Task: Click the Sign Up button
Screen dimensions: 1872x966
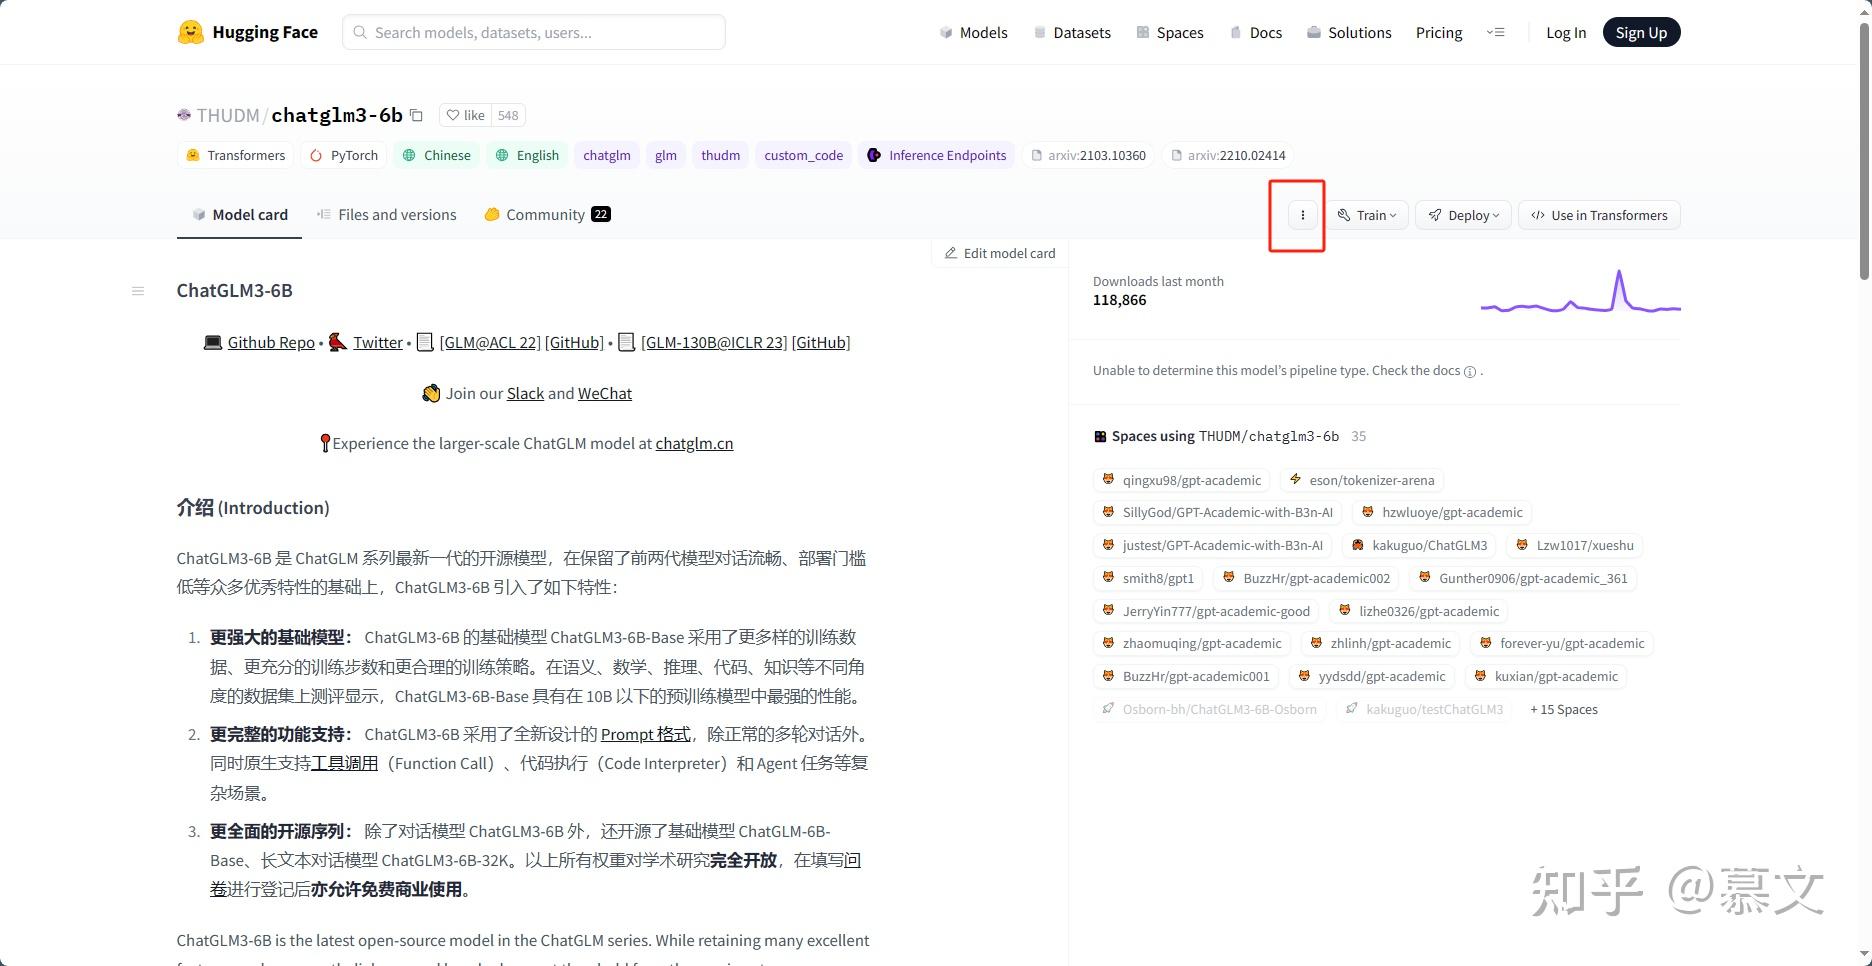Action: 1640,31
